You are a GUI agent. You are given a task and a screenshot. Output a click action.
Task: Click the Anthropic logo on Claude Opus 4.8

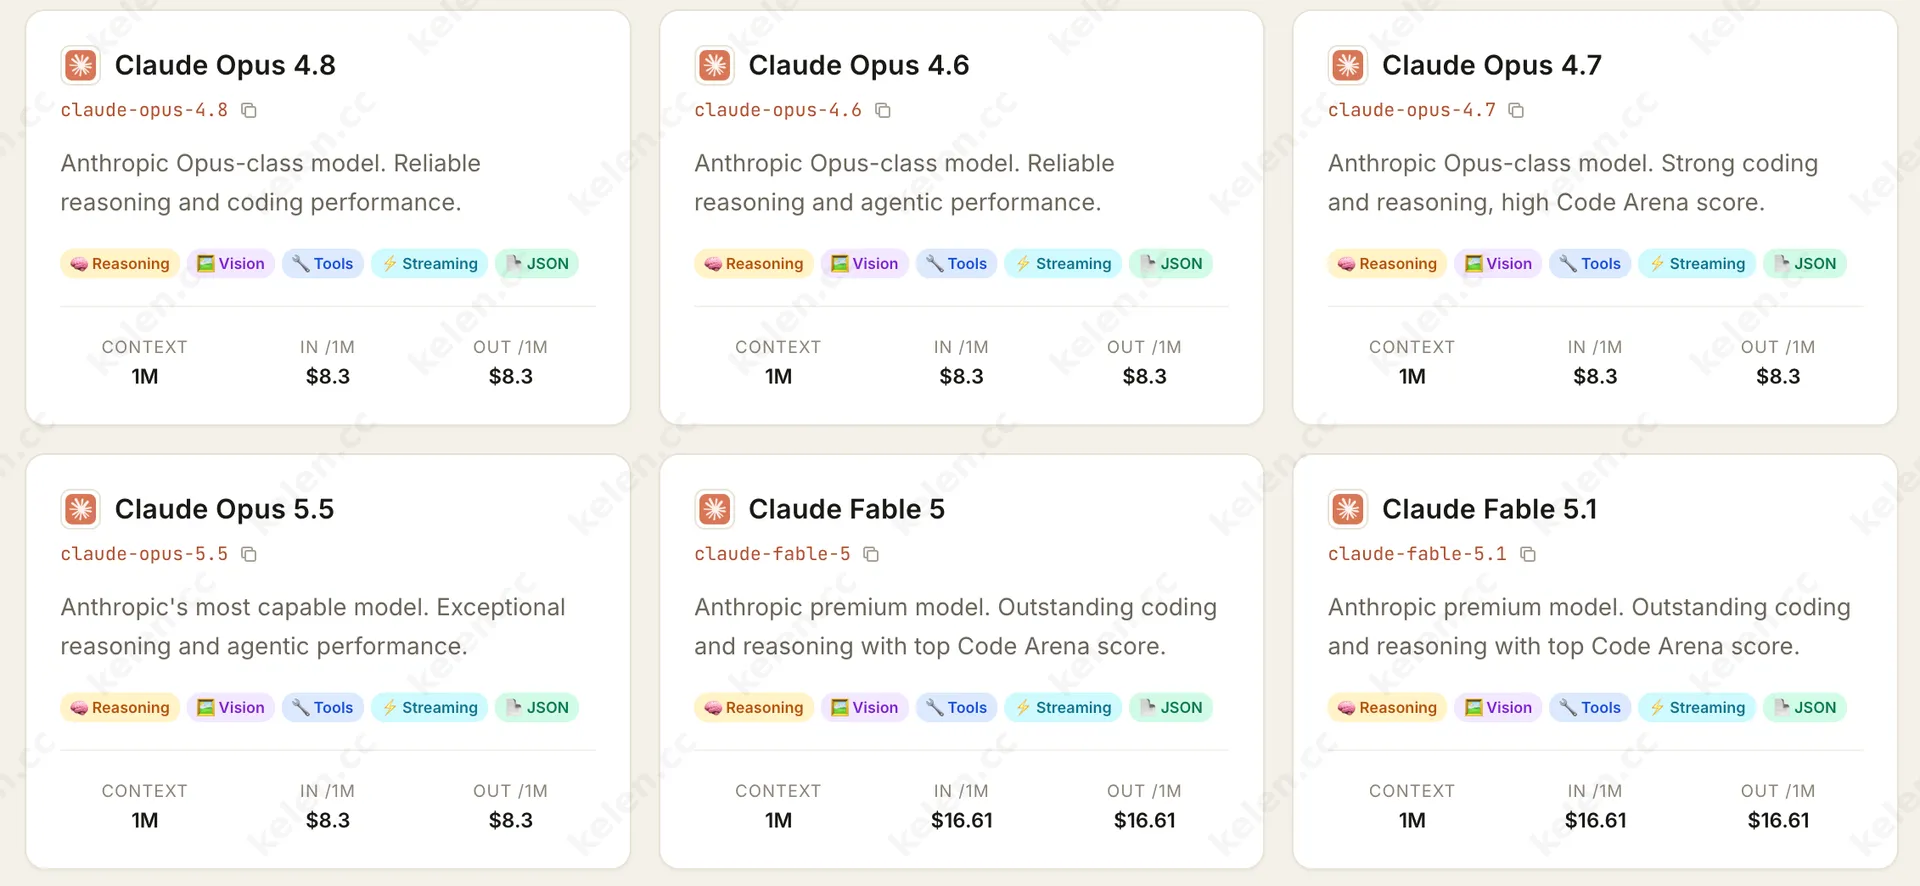point(81,65)
